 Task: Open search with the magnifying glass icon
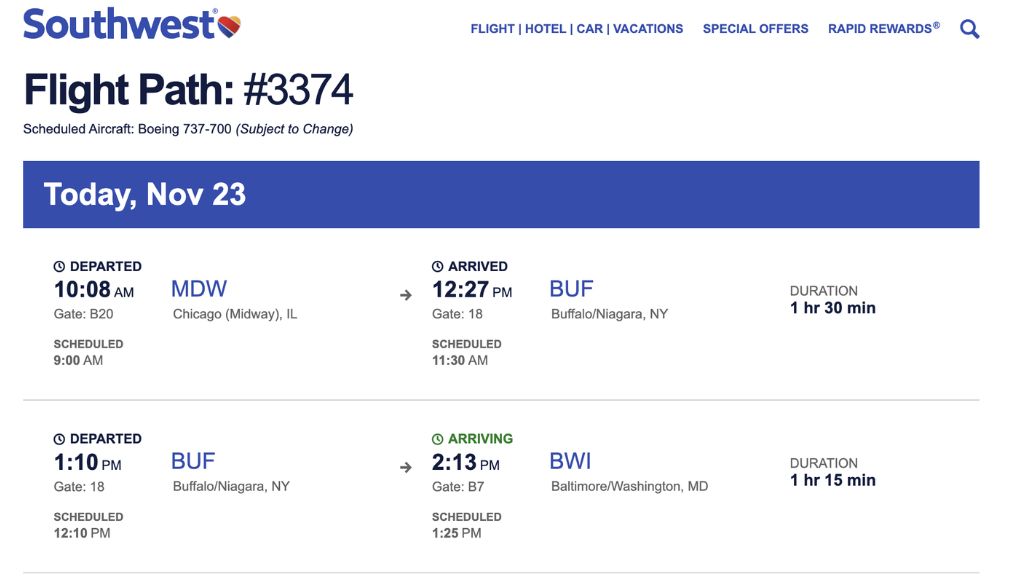click(x=969, y=28)
